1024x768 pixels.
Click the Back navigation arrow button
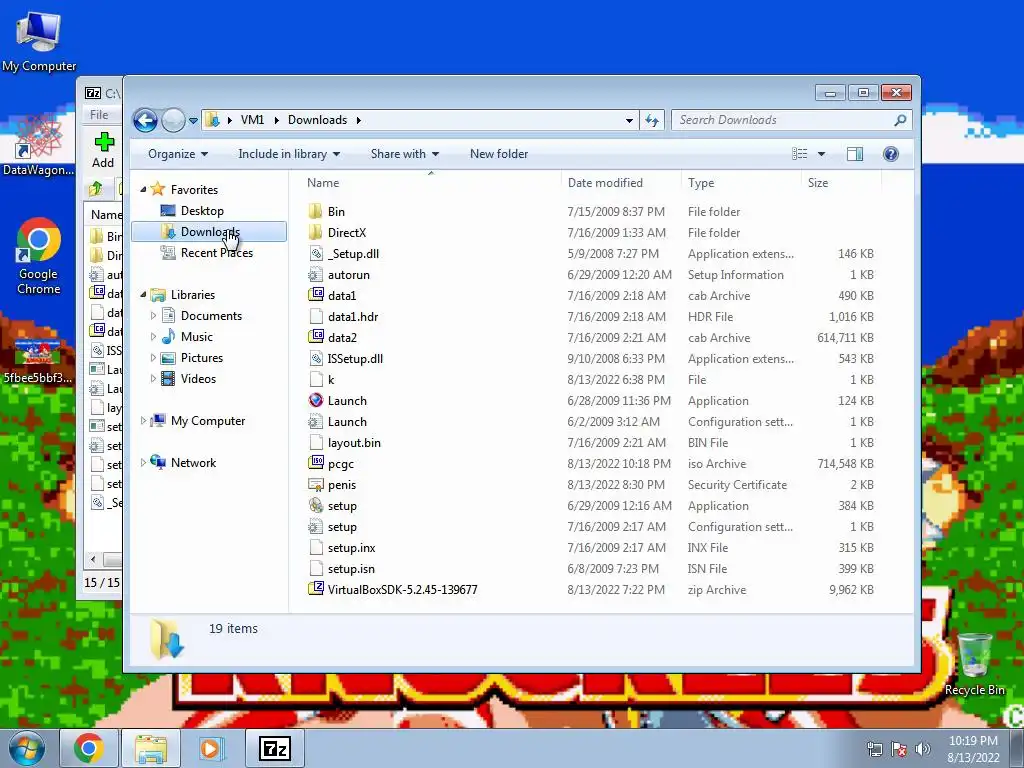pyautogui.click(x=145, y=120)
